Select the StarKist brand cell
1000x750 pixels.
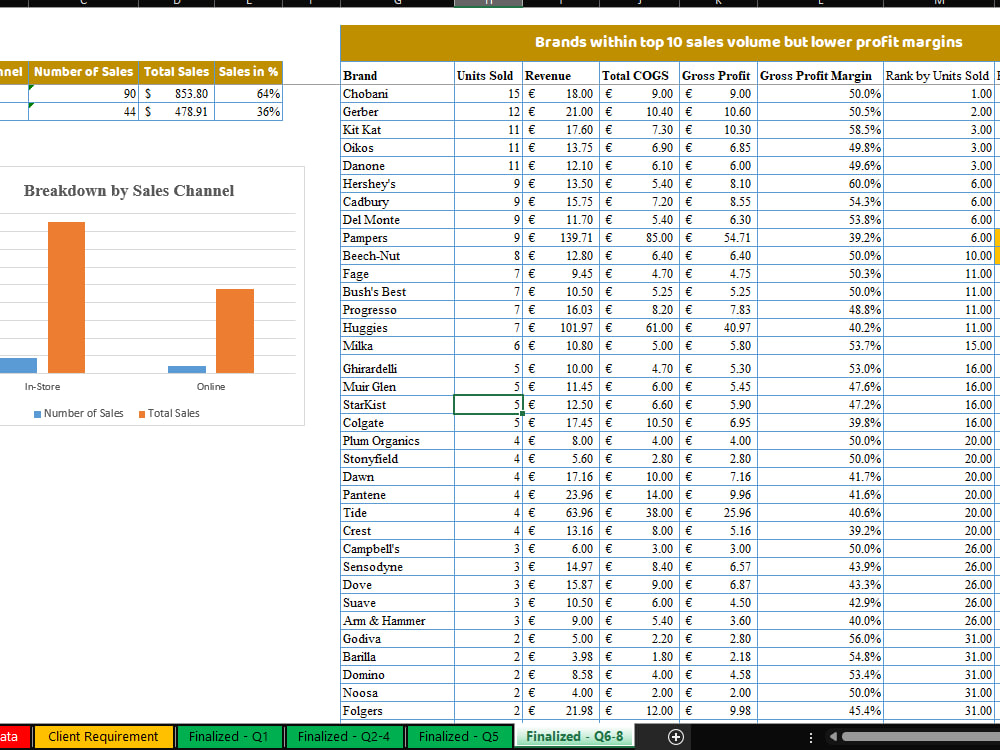tap(397, 404)
